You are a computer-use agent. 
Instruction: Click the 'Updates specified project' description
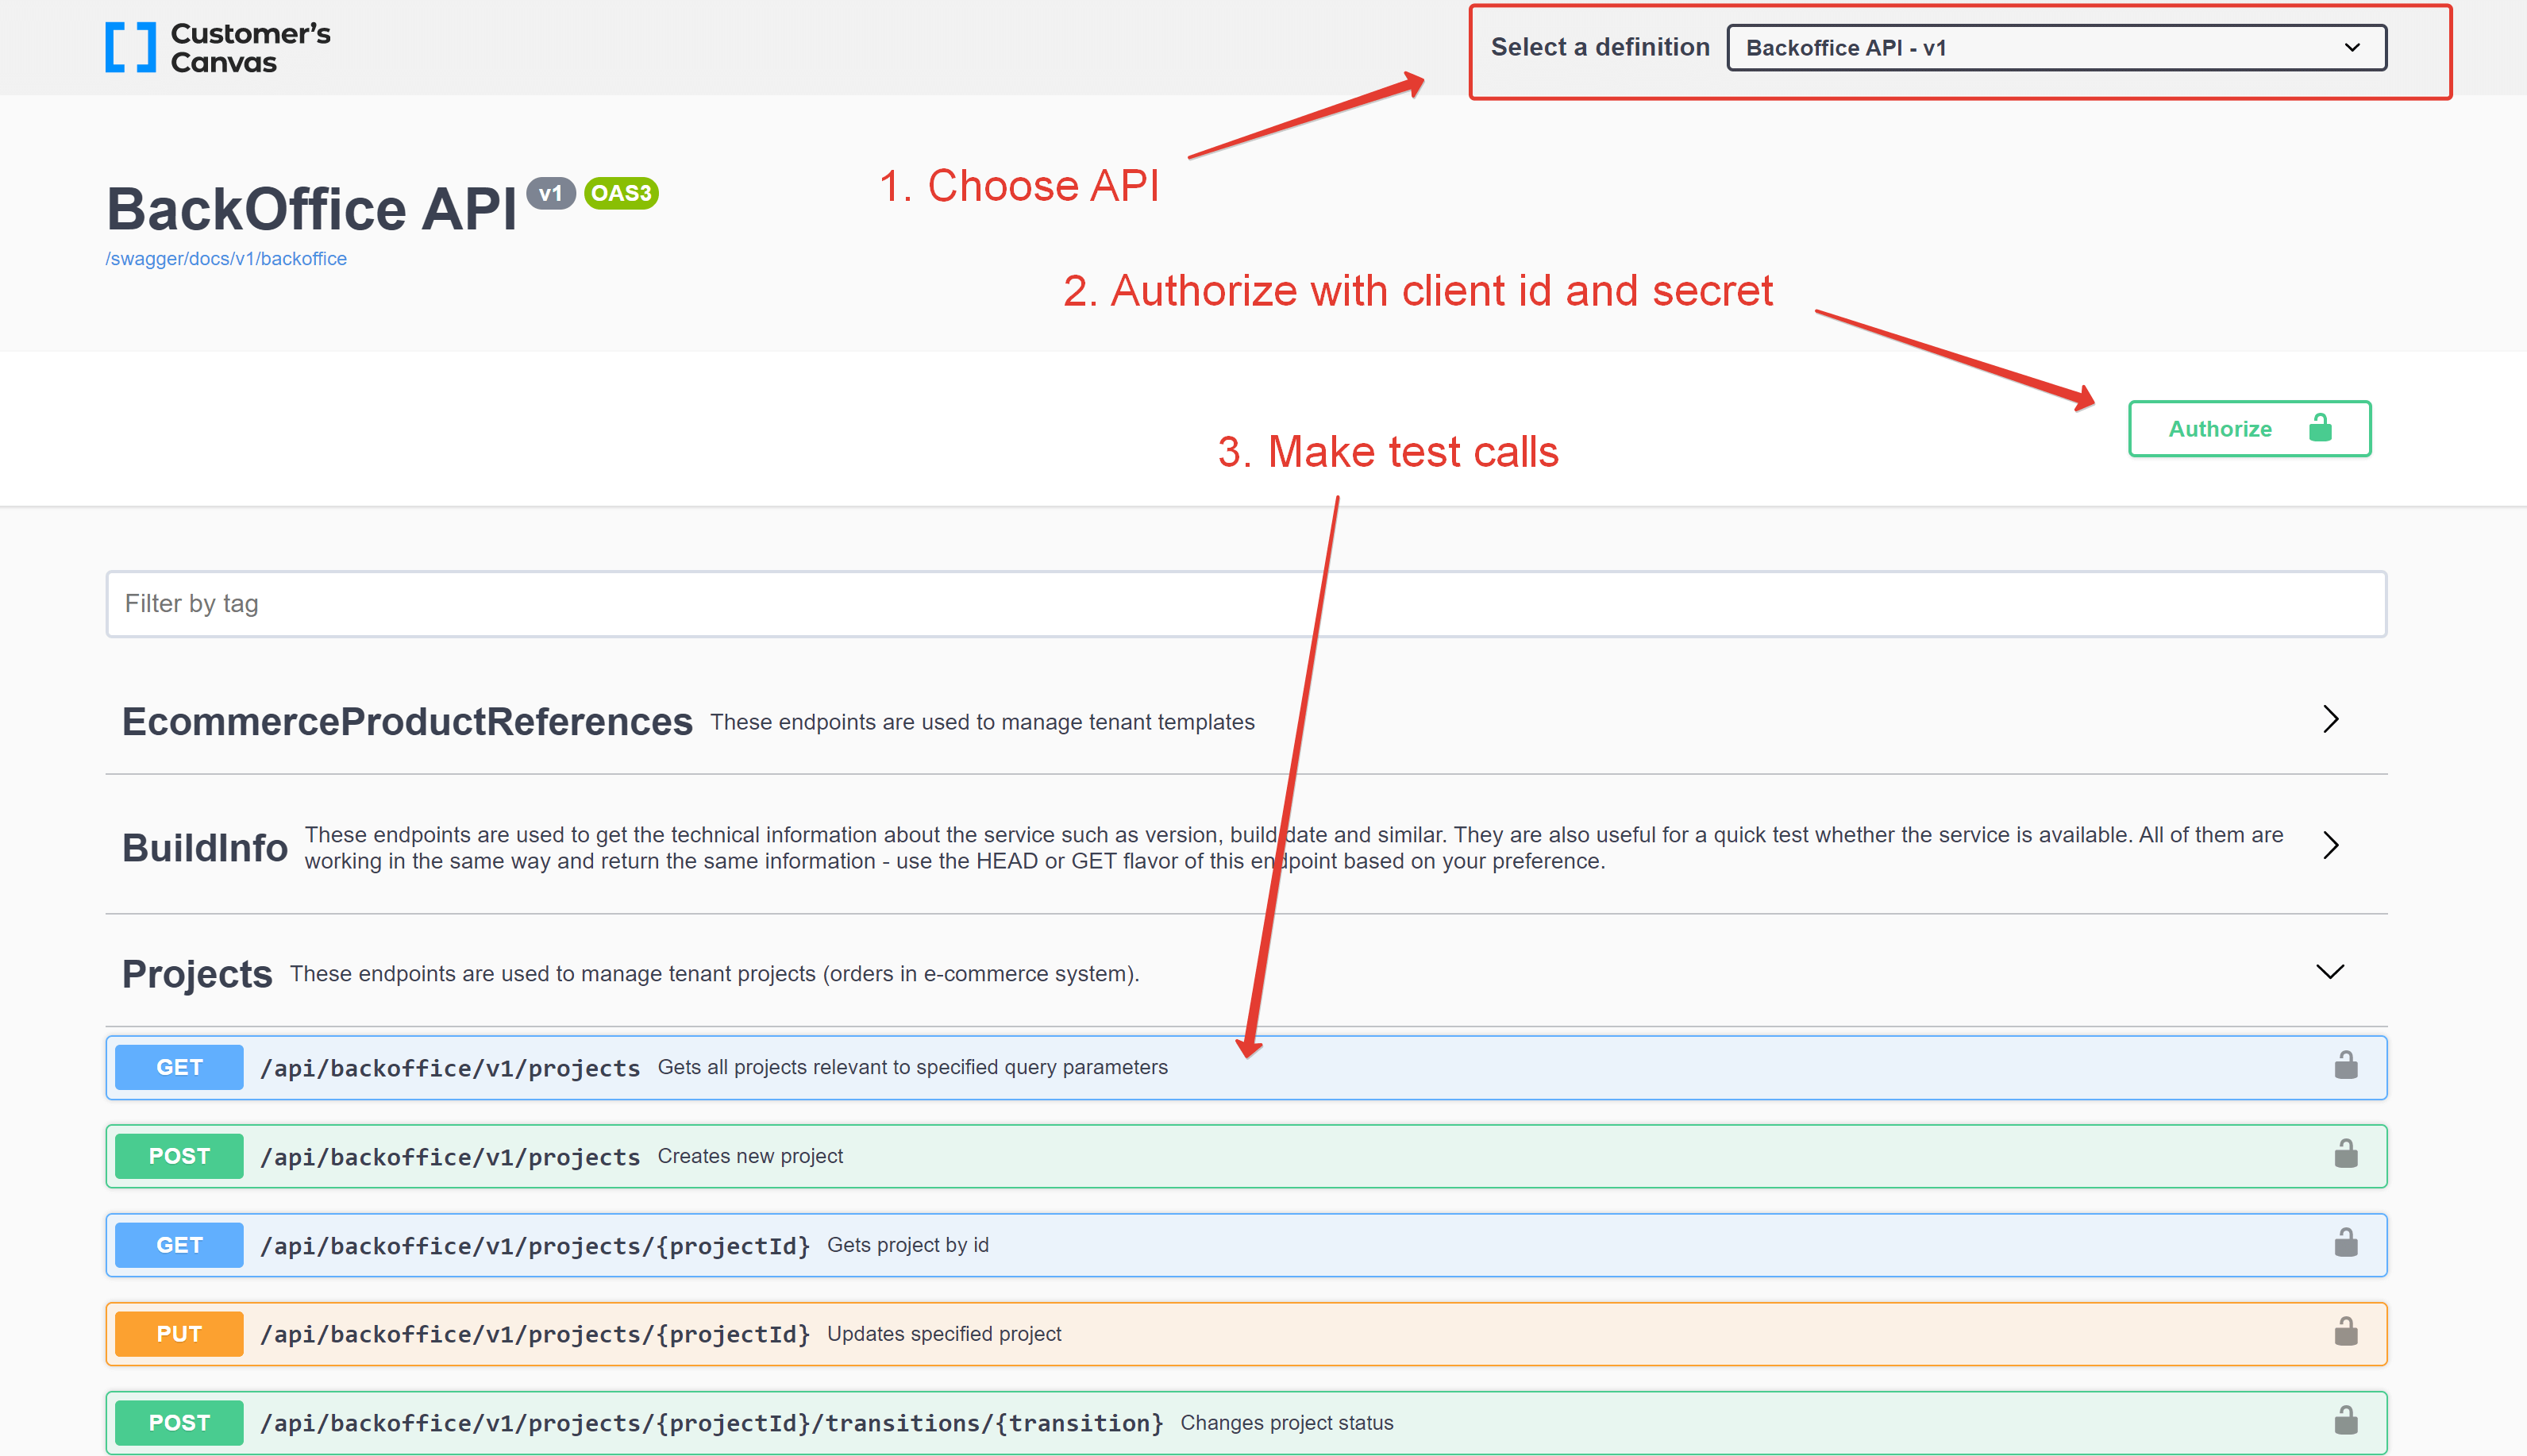pos(944,1334)
